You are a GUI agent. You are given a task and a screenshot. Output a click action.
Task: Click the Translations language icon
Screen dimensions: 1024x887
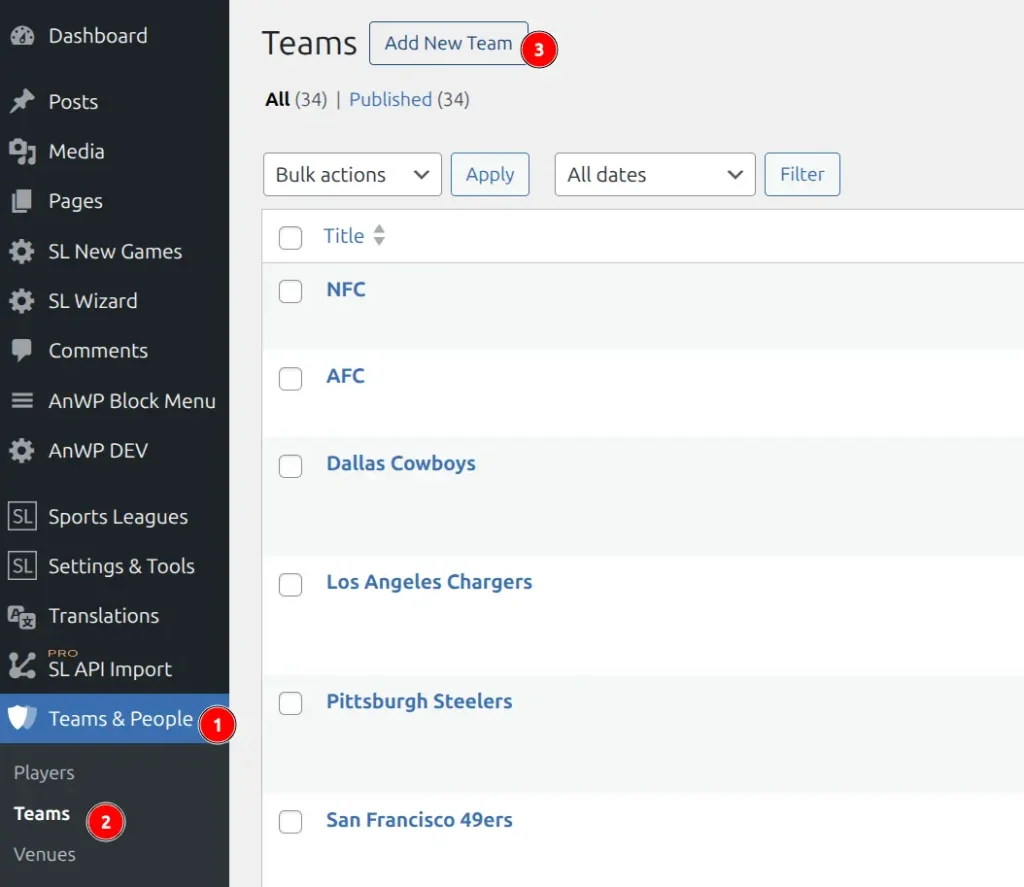click(22, 616)
